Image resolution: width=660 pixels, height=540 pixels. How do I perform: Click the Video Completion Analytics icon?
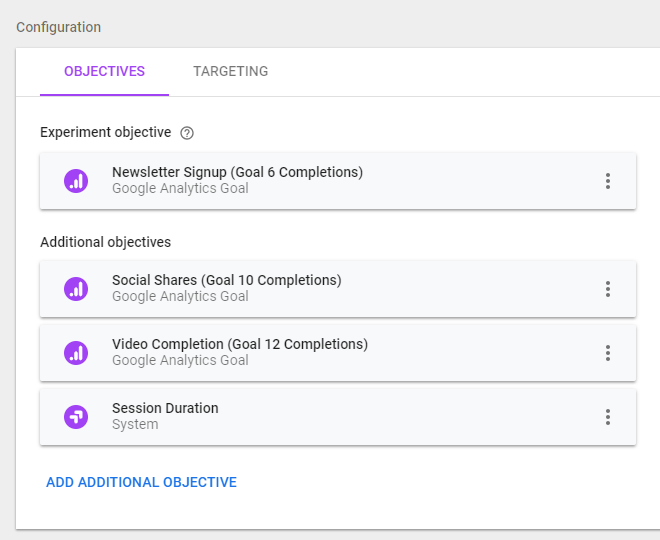(x=76, y=353)
